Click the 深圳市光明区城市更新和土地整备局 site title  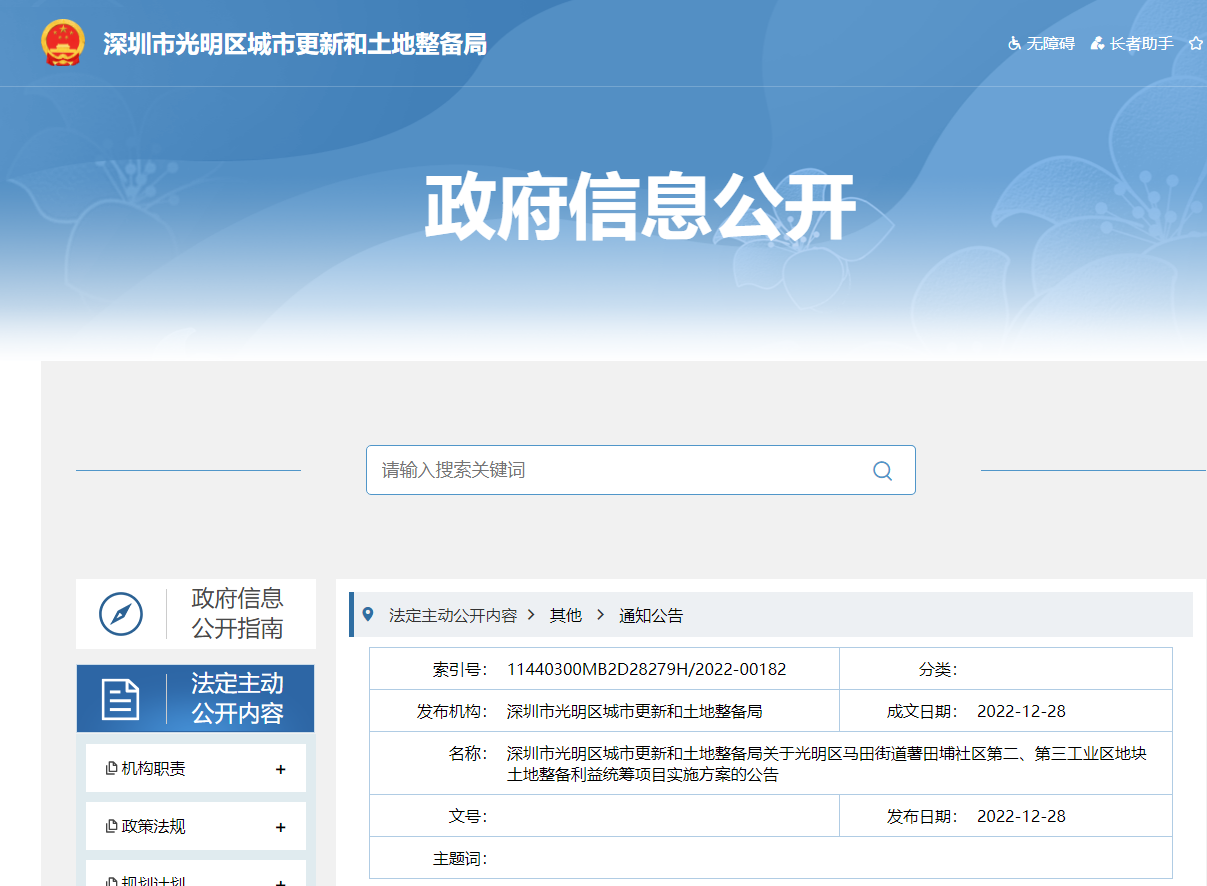point(295,44)
